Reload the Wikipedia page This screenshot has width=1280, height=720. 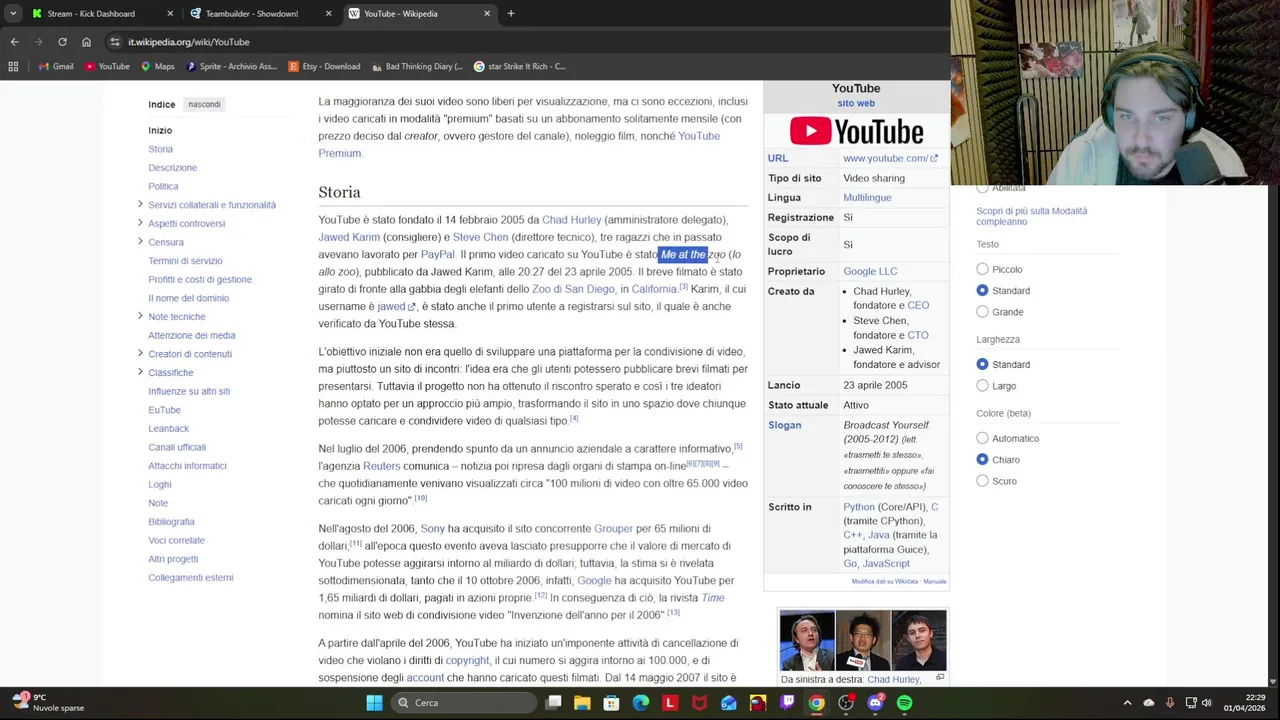62,42
